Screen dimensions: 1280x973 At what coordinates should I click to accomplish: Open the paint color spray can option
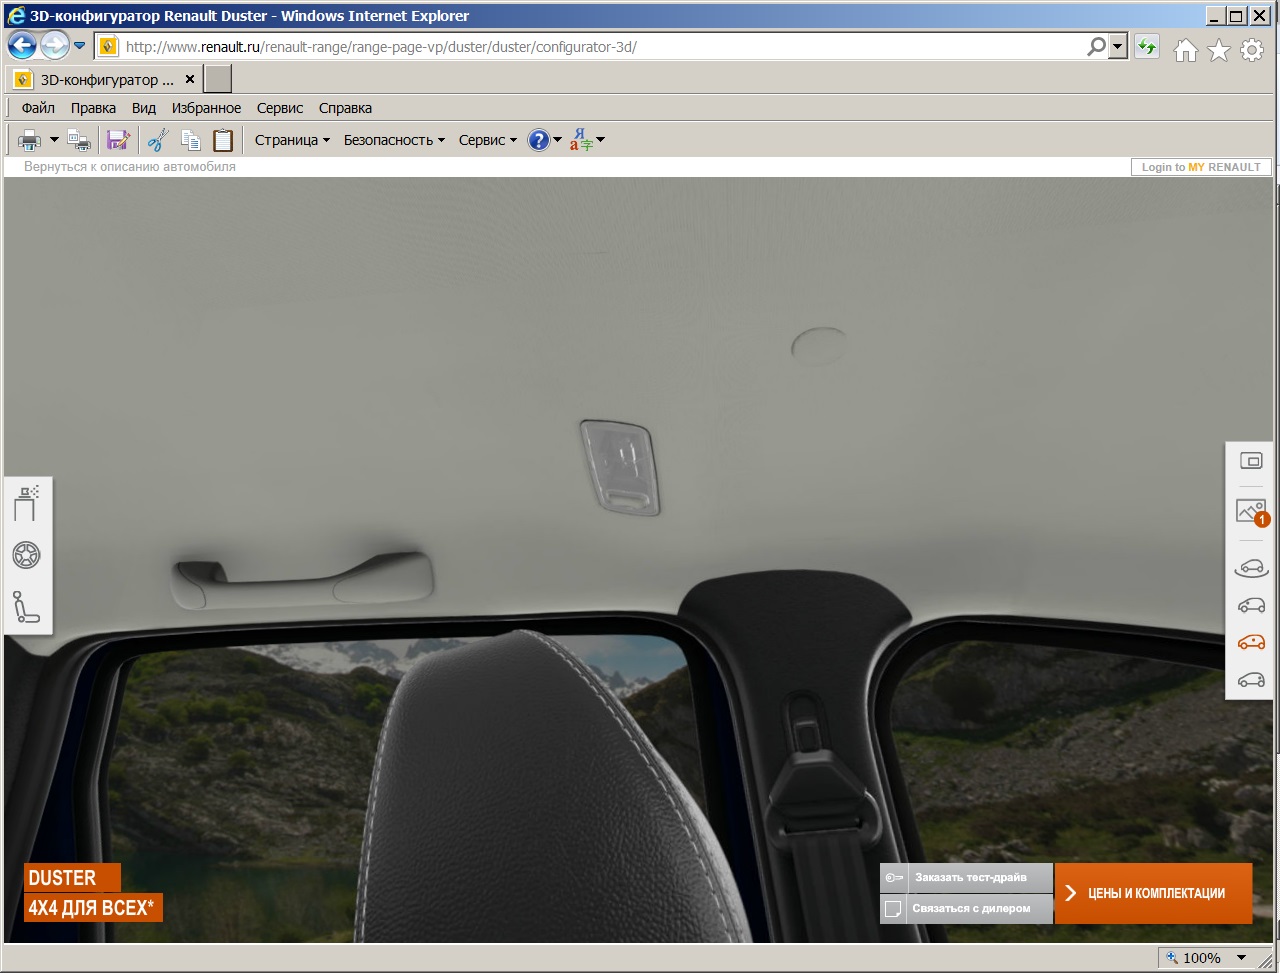[26, 503]
